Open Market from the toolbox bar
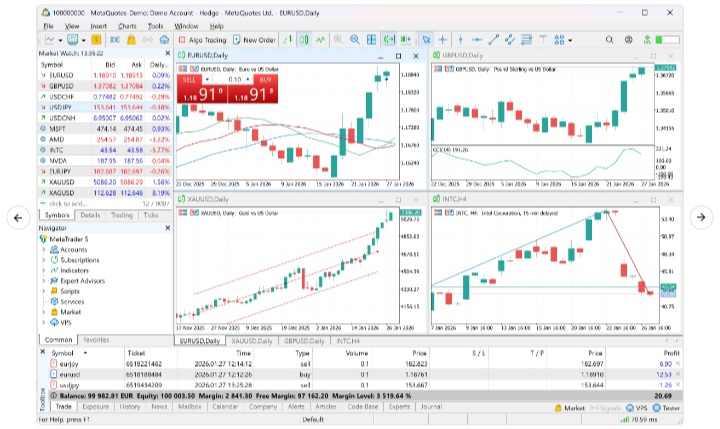 click(570, 408)
